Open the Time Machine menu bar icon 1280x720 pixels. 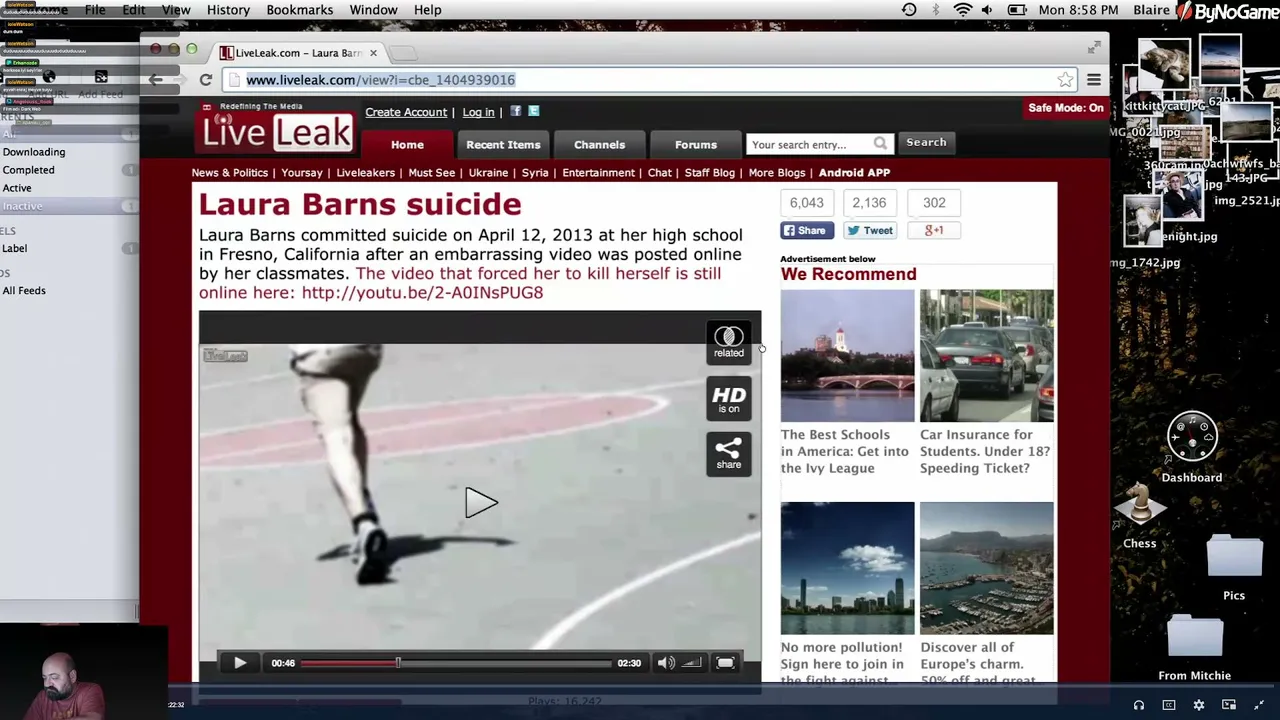[909, 10]
